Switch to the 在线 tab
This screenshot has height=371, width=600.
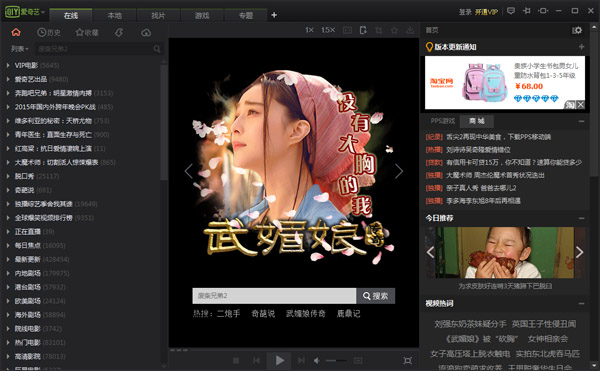pyautogui.click(x=71, y=15)
